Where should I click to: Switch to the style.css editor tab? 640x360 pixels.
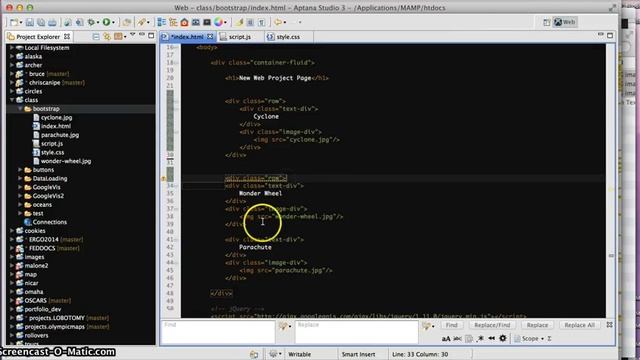(288, 37)
